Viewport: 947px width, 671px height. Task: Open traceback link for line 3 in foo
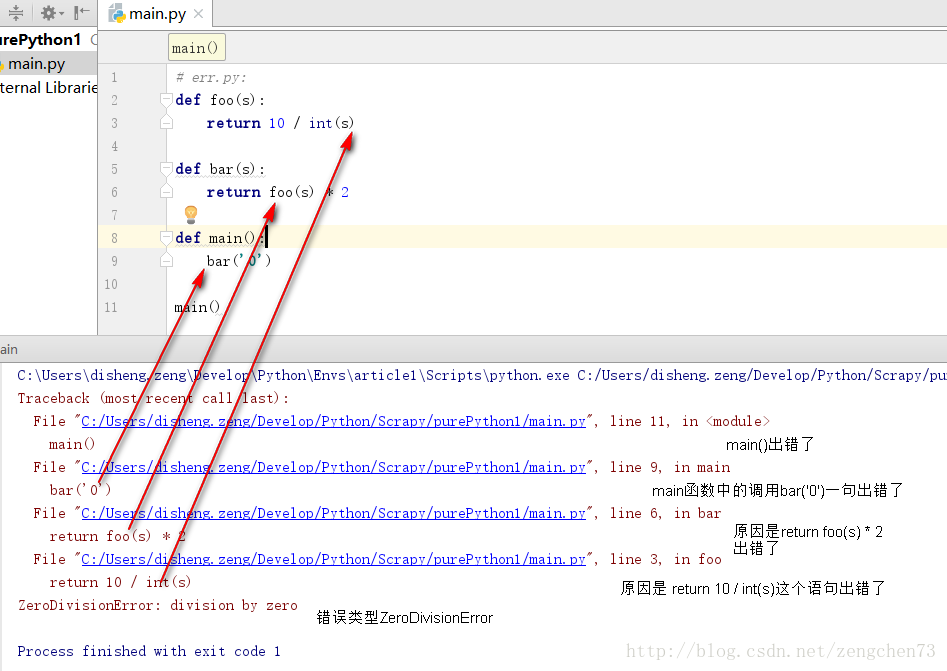[x=333, y=559]
